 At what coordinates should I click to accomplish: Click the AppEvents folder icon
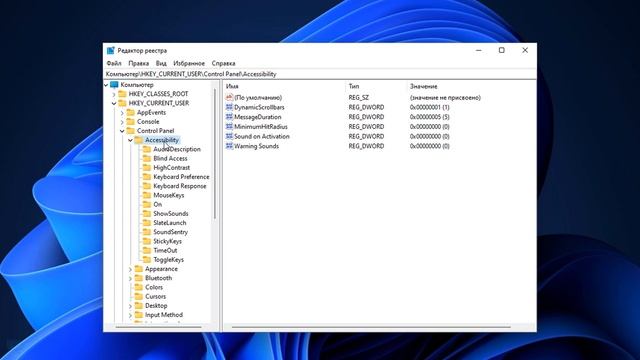[x=130, y=112]
